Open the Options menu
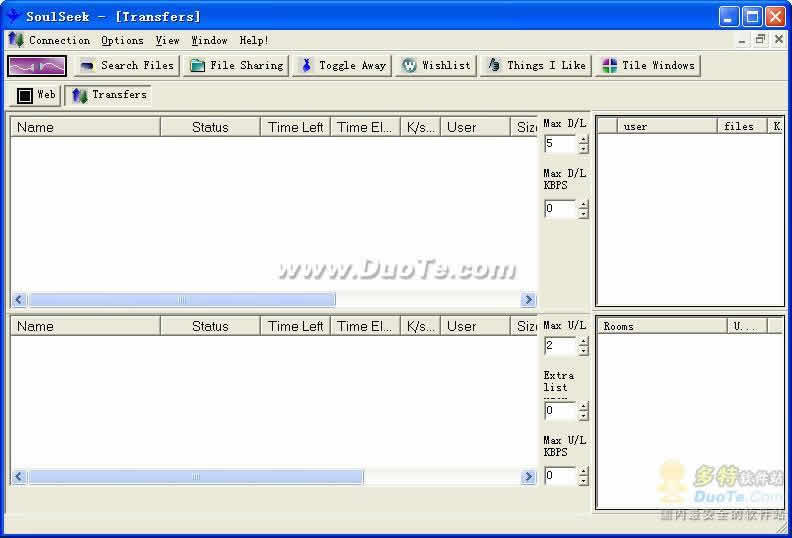The height and width of the screenshot is (538, 792). tap(122, 40)
